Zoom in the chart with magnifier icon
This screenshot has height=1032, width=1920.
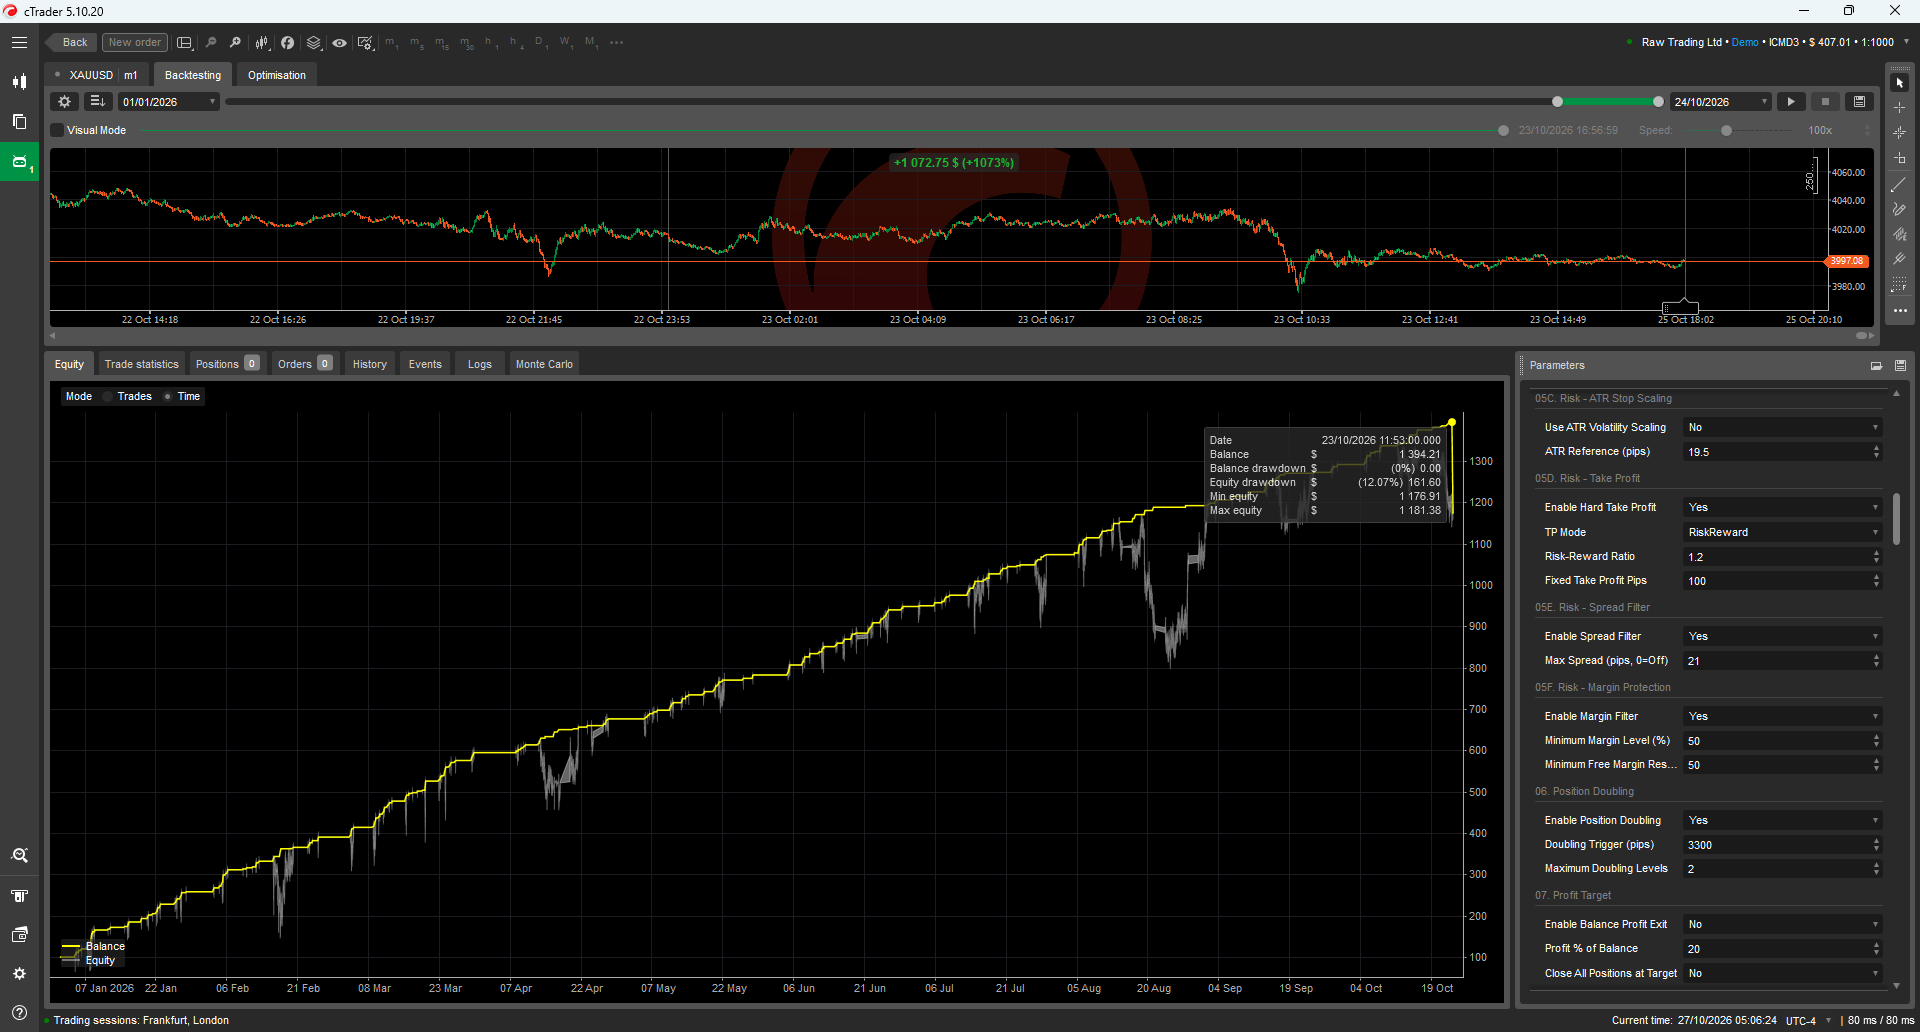pos(235,43)
